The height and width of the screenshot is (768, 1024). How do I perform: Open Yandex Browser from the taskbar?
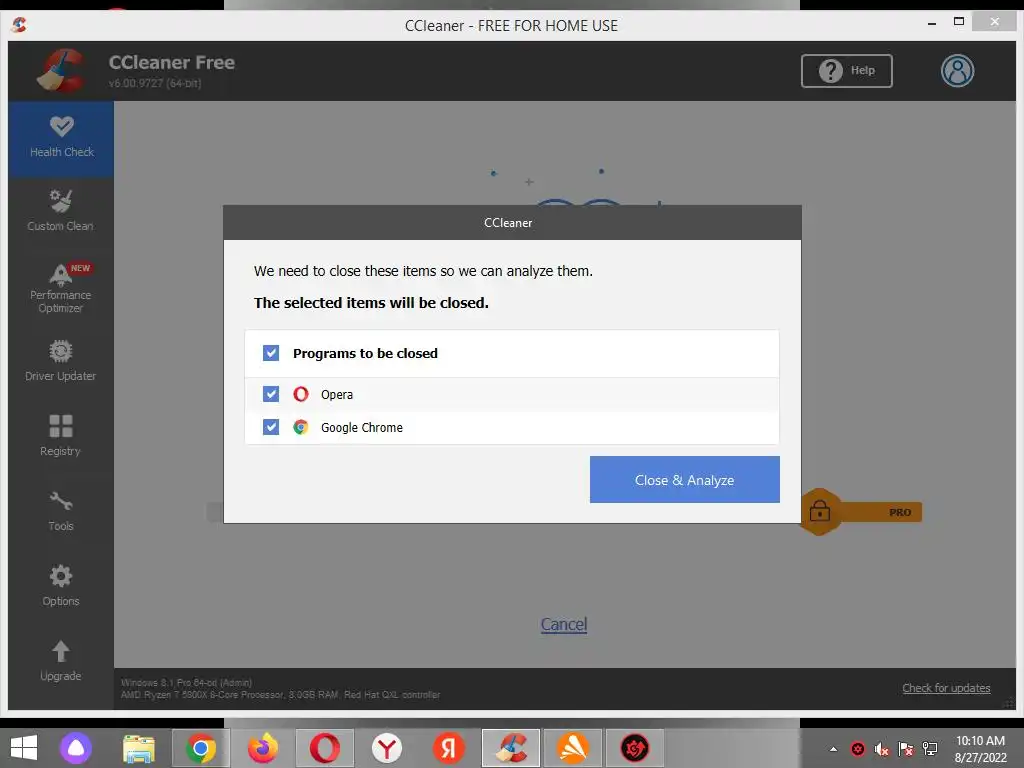(387, 748)
